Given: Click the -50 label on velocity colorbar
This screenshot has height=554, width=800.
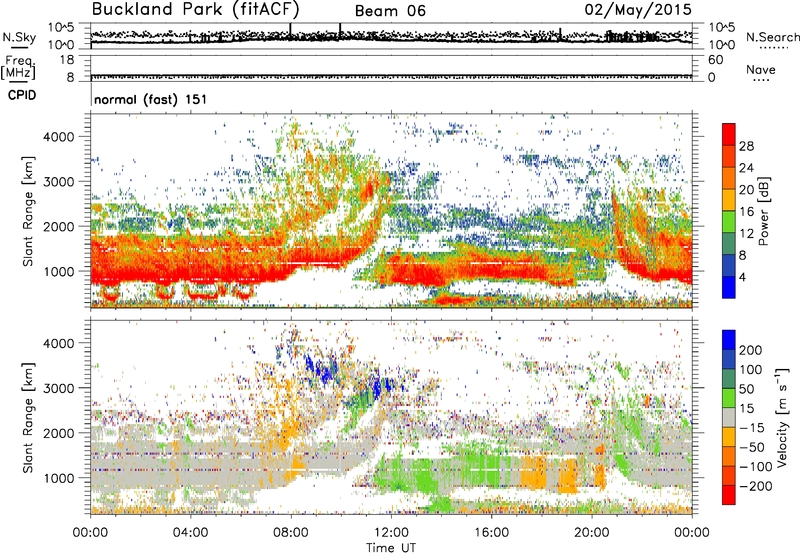Looking at the screenshot, I should point(752,447).
